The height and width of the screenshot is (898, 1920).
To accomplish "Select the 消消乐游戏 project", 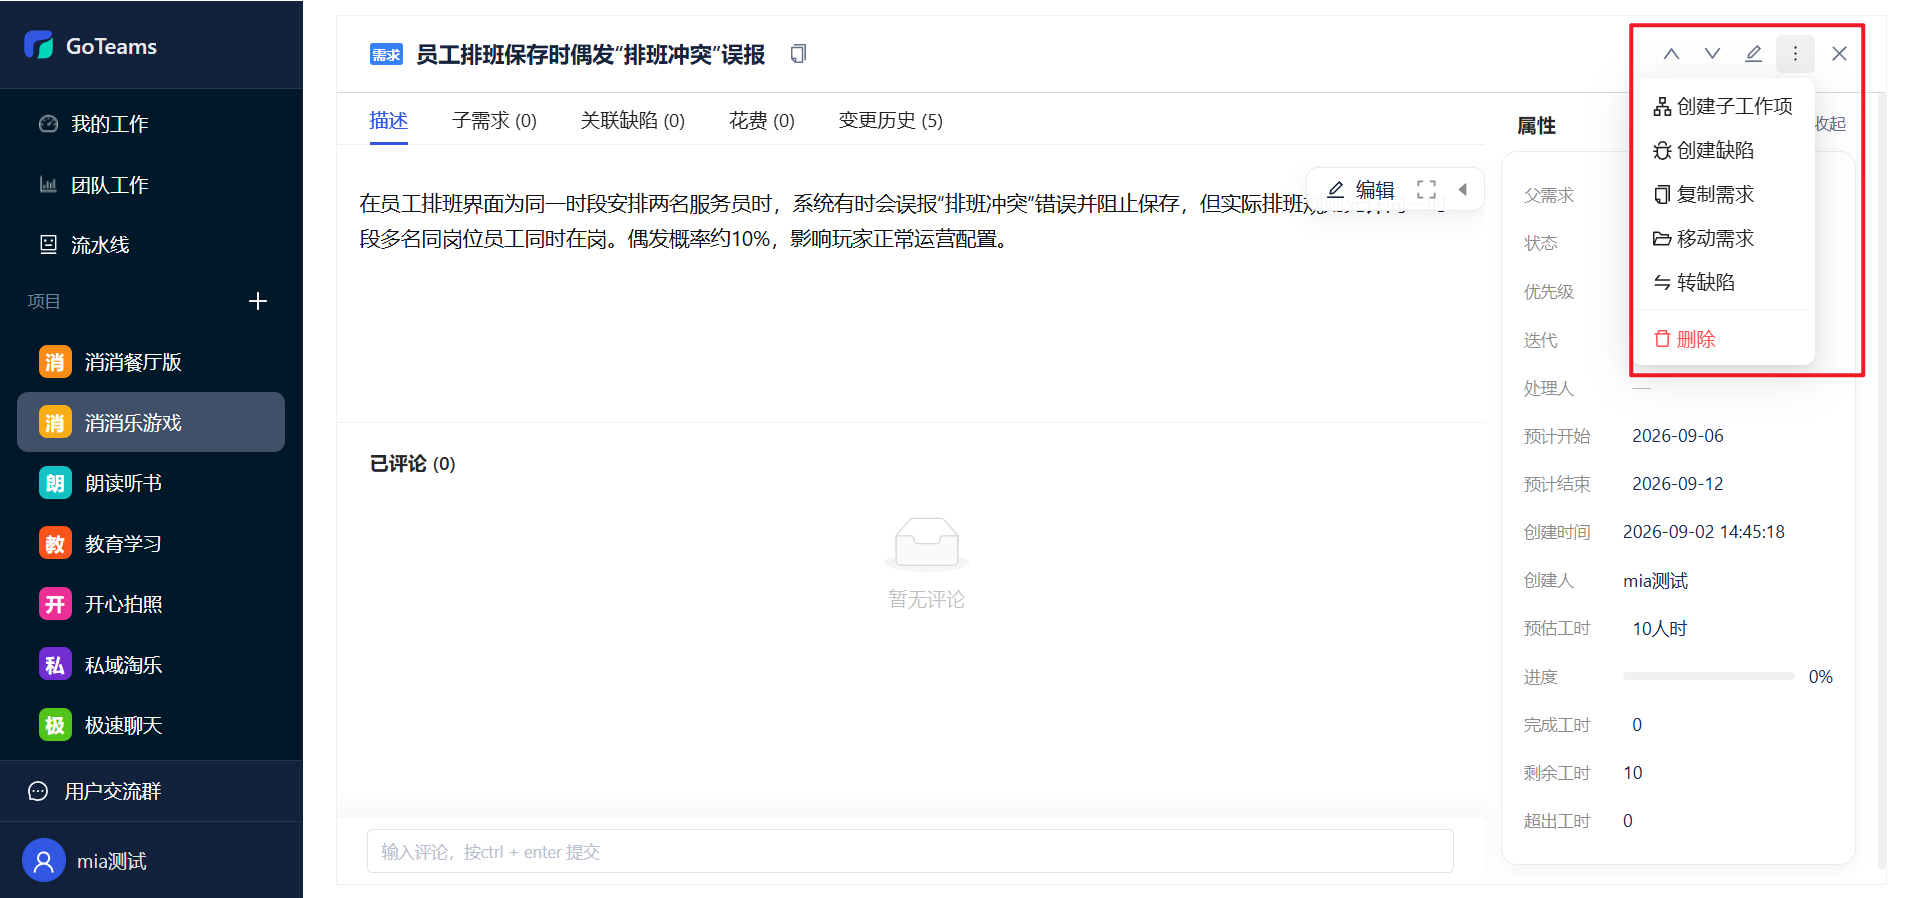I will coord(151,422).
